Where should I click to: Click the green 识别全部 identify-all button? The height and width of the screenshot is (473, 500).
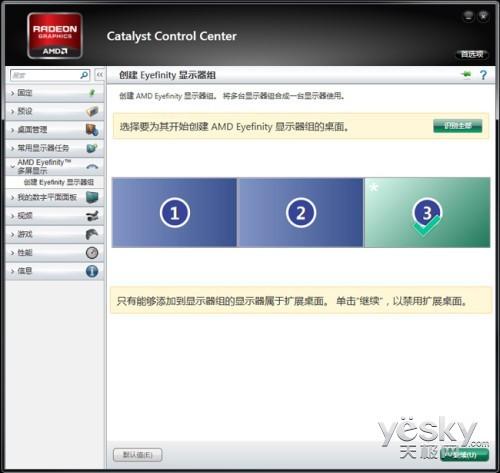(x=458, y=126)
